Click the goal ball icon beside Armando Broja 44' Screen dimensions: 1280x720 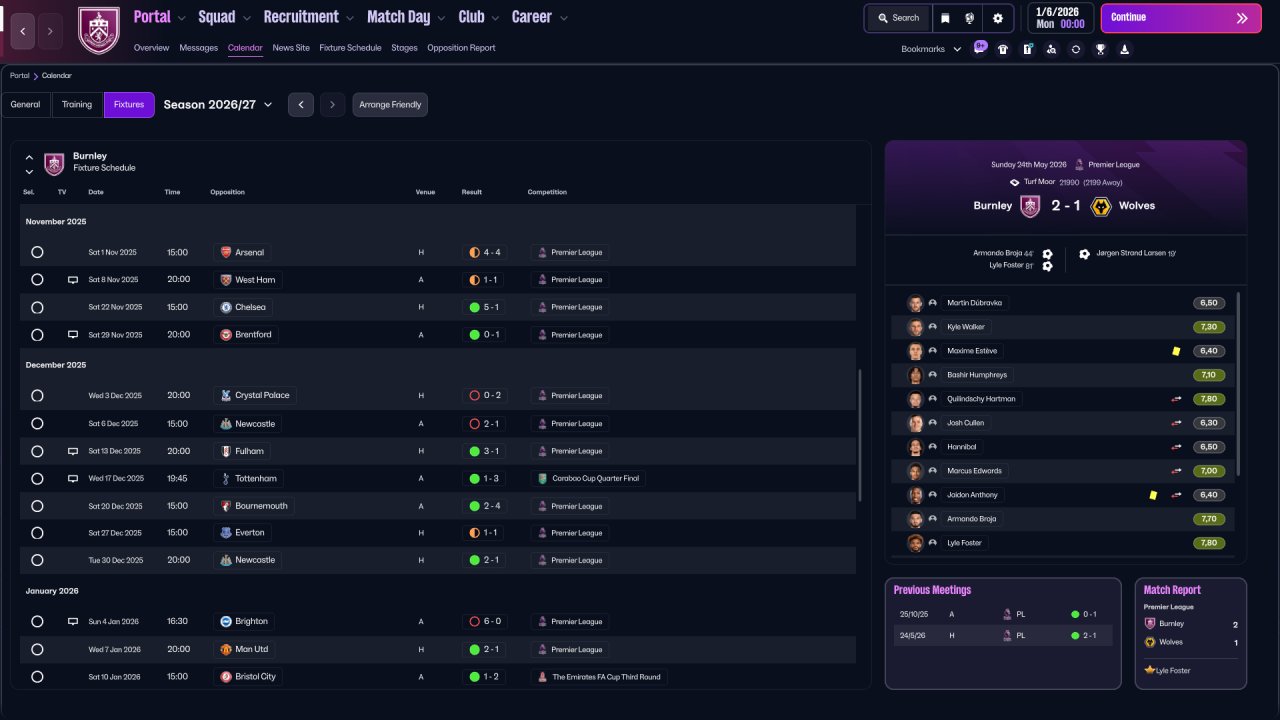pos(1047,254)
